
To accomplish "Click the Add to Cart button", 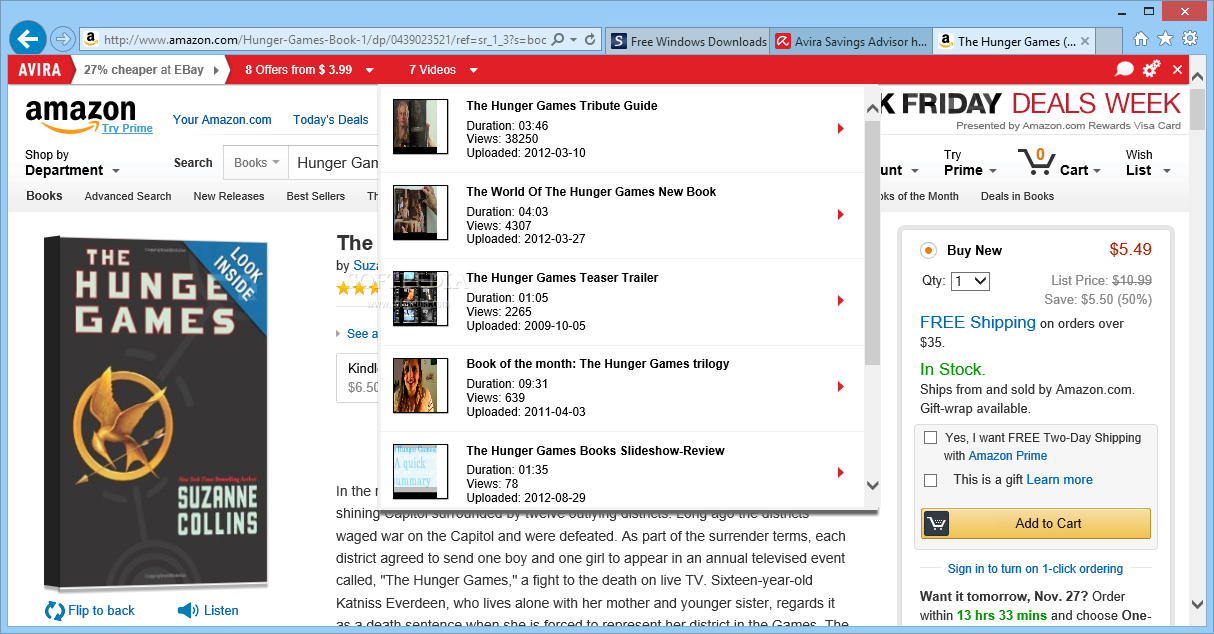I will pyautogui.click(x=1036, y=523).
